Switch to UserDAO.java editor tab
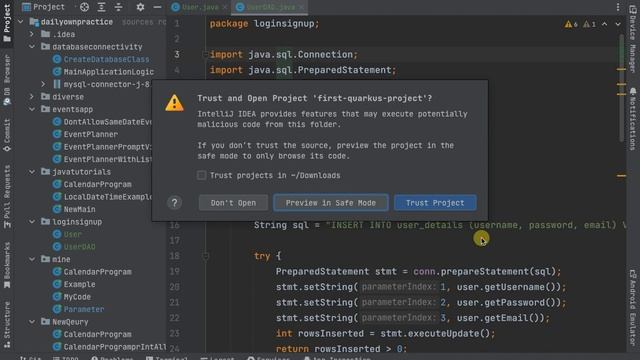The image size is (640, 360). [270, 7]
